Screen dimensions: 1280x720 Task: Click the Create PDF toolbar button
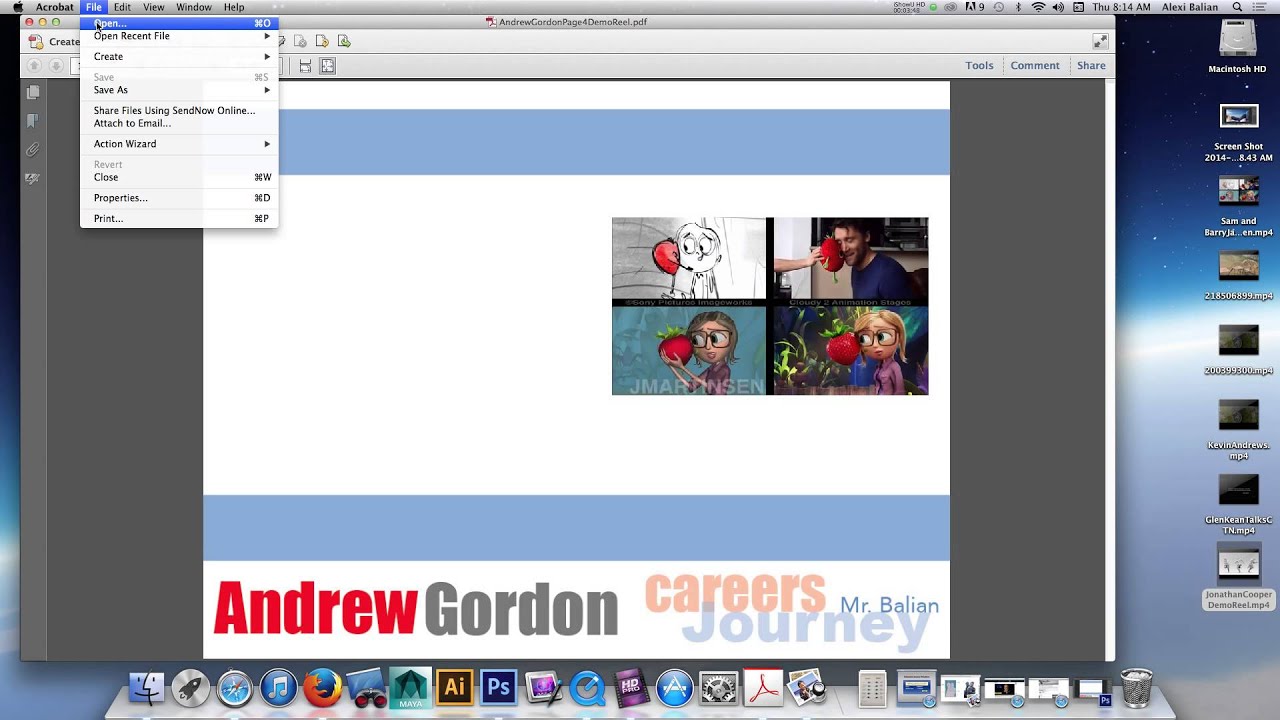pyautogui.click(x=55, y=42)
